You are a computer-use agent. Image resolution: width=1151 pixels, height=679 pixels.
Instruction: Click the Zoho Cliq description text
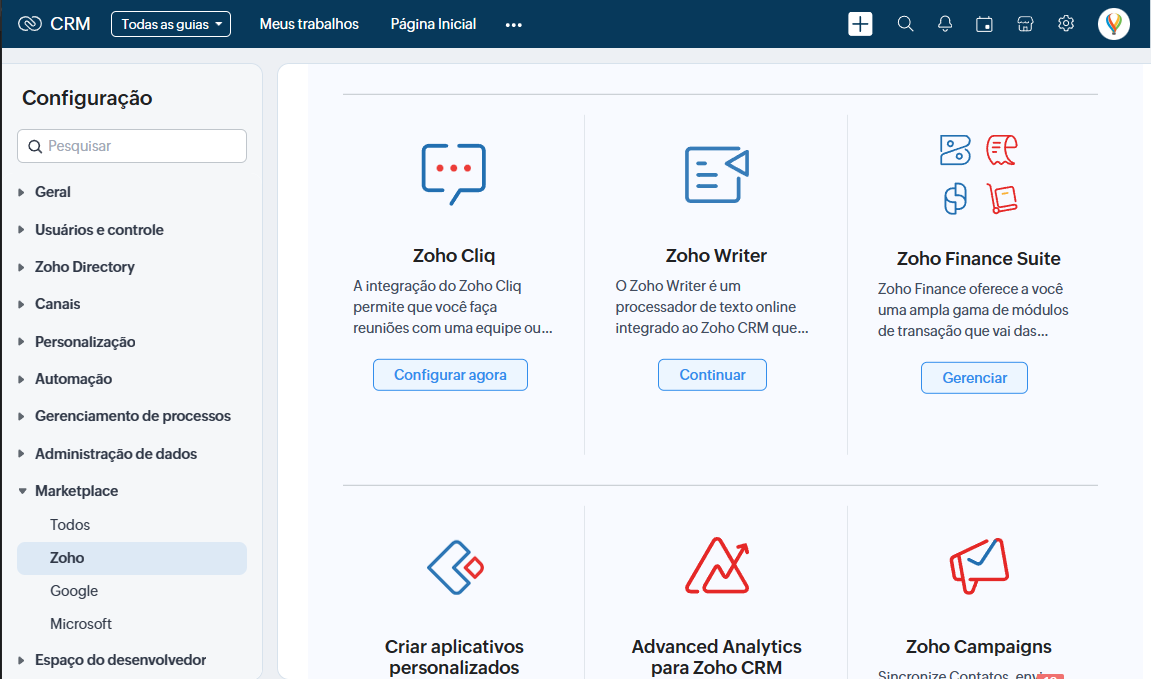[453, 307]
